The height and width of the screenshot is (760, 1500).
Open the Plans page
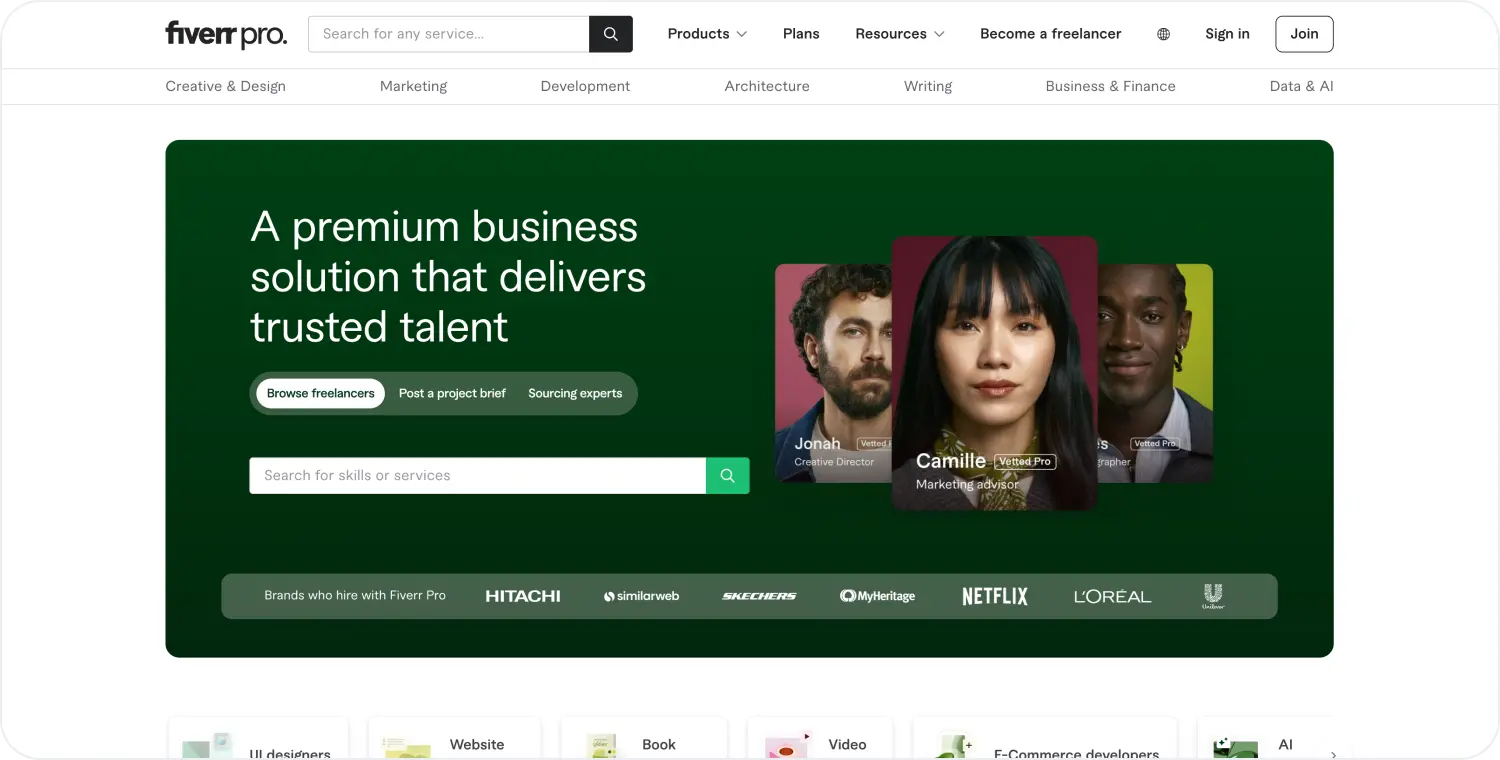tap(801, 34)
